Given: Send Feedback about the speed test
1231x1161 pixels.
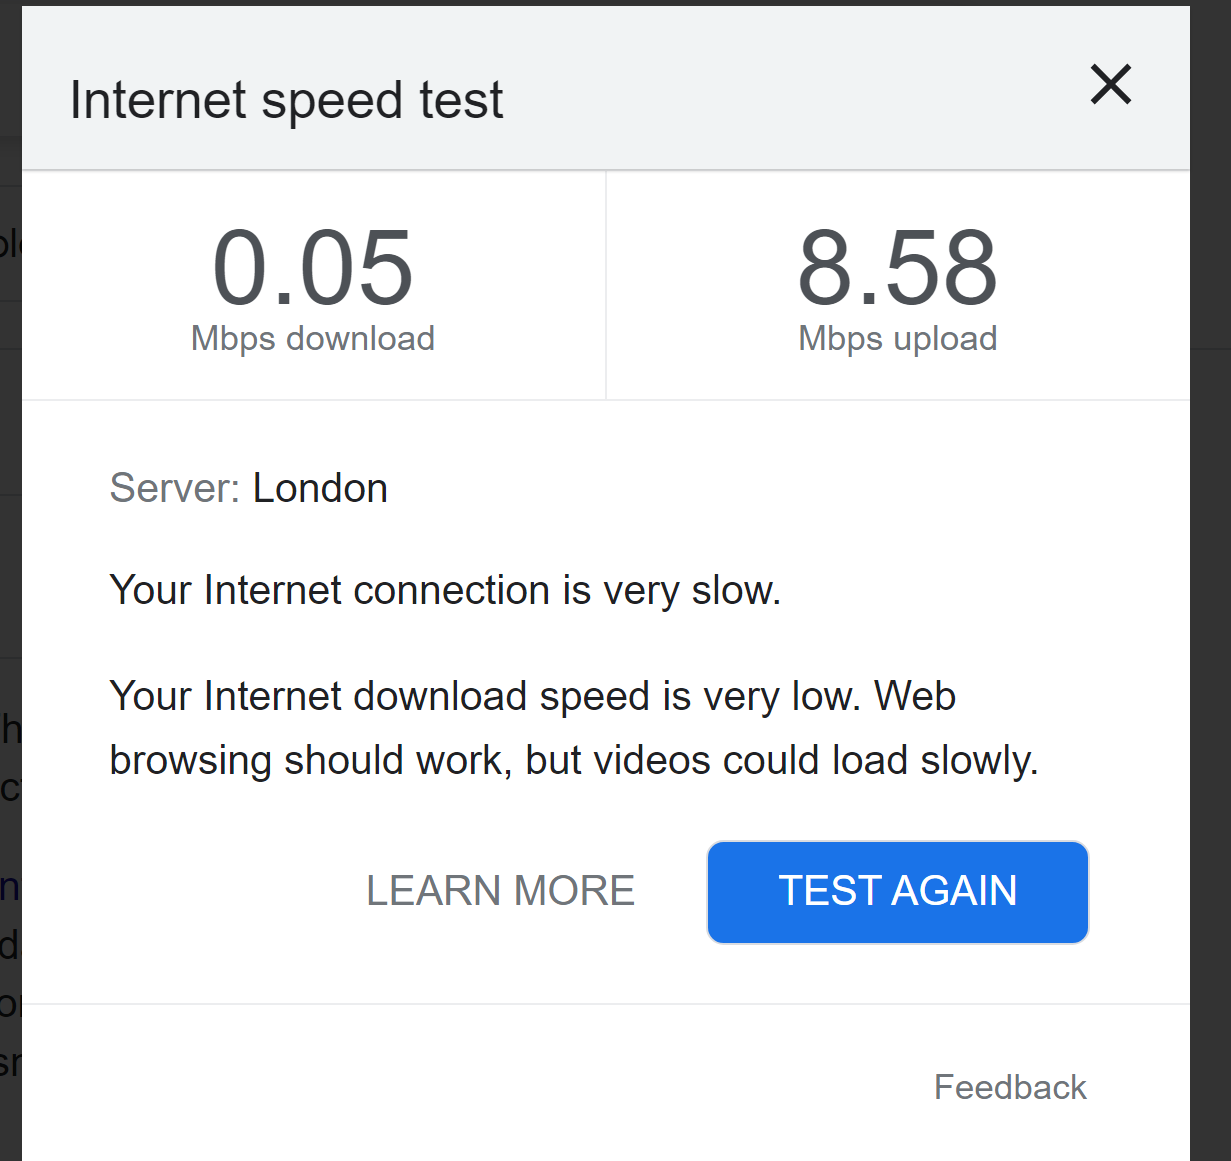Looking at the screenshot, I should pyautogui.click(x=1010, y=1087).
